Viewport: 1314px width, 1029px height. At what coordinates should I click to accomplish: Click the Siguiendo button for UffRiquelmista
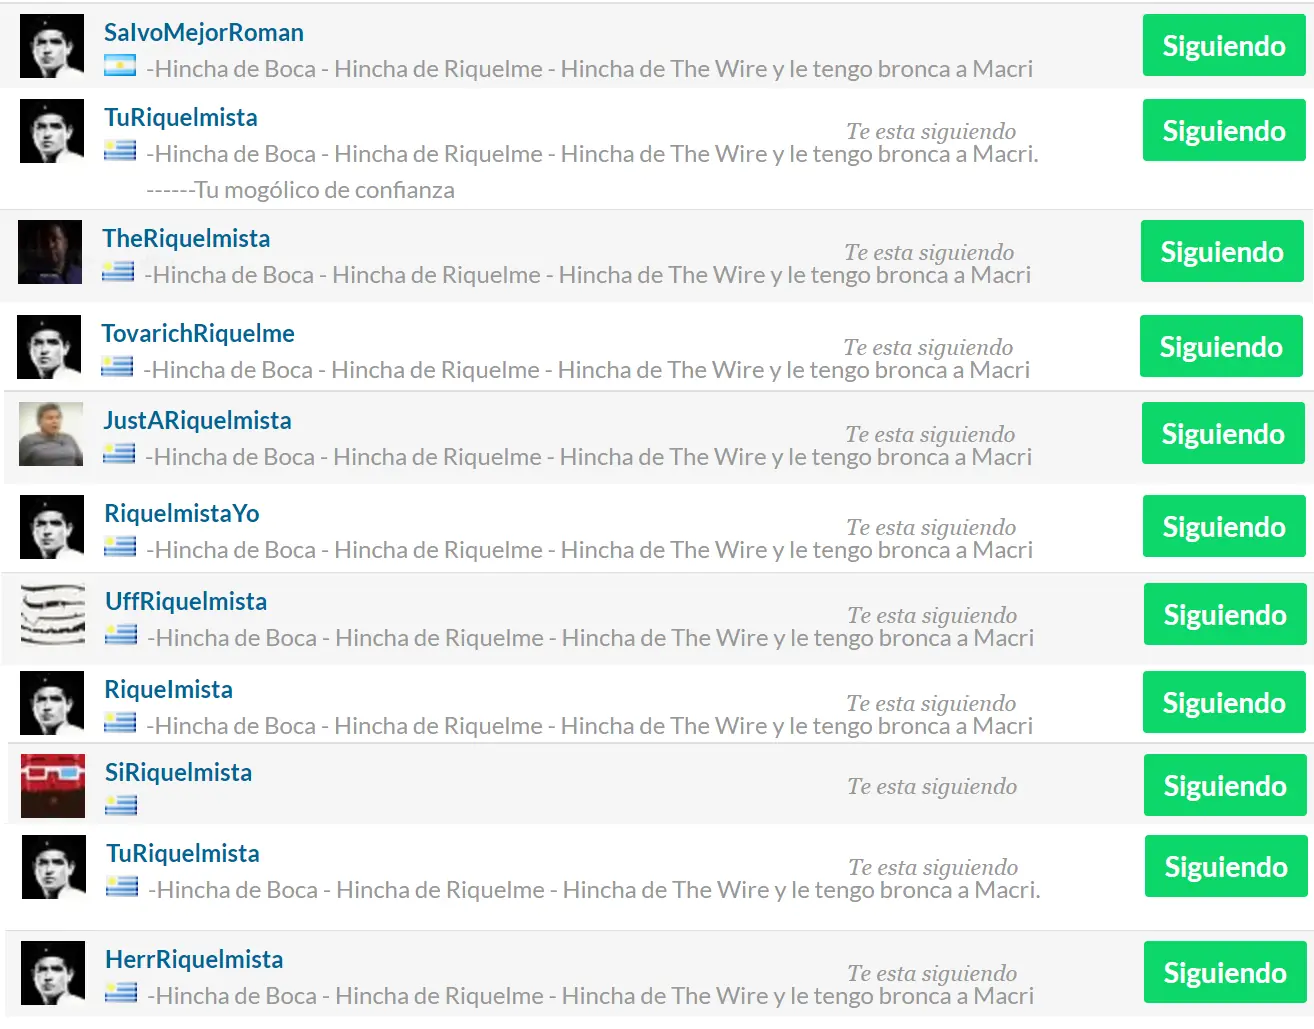pyautogui.click(x=1225, y=614)
